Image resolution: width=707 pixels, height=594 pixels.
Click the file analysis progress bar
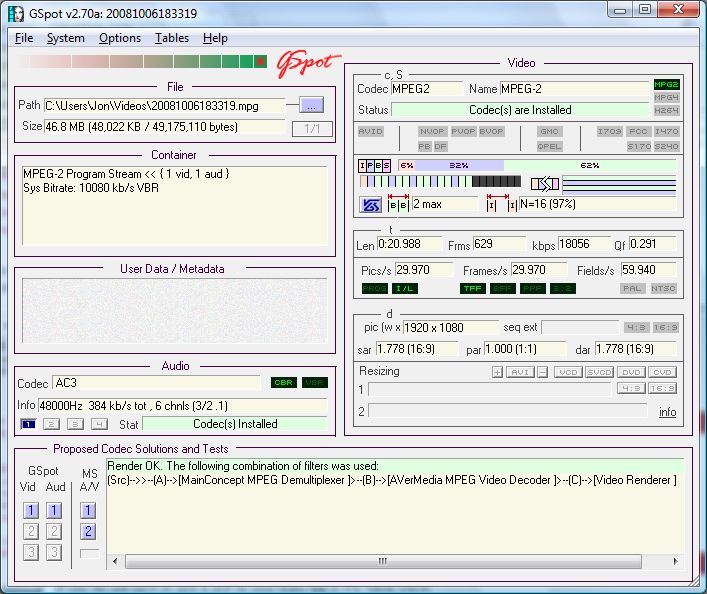tap(142, 61)
